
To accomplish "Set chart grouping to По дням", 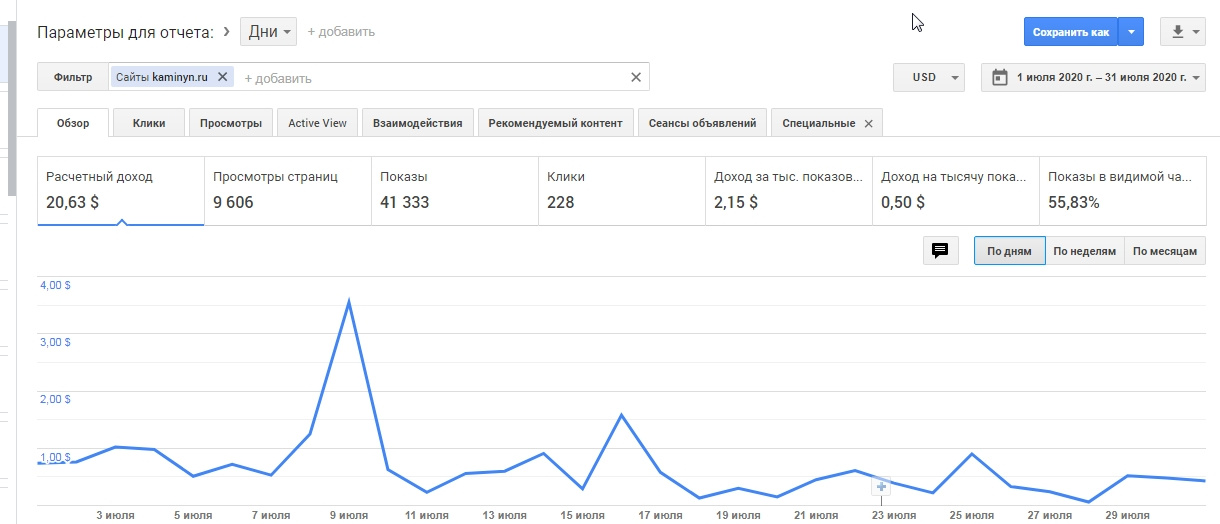I will click(x=1010, y=251).
